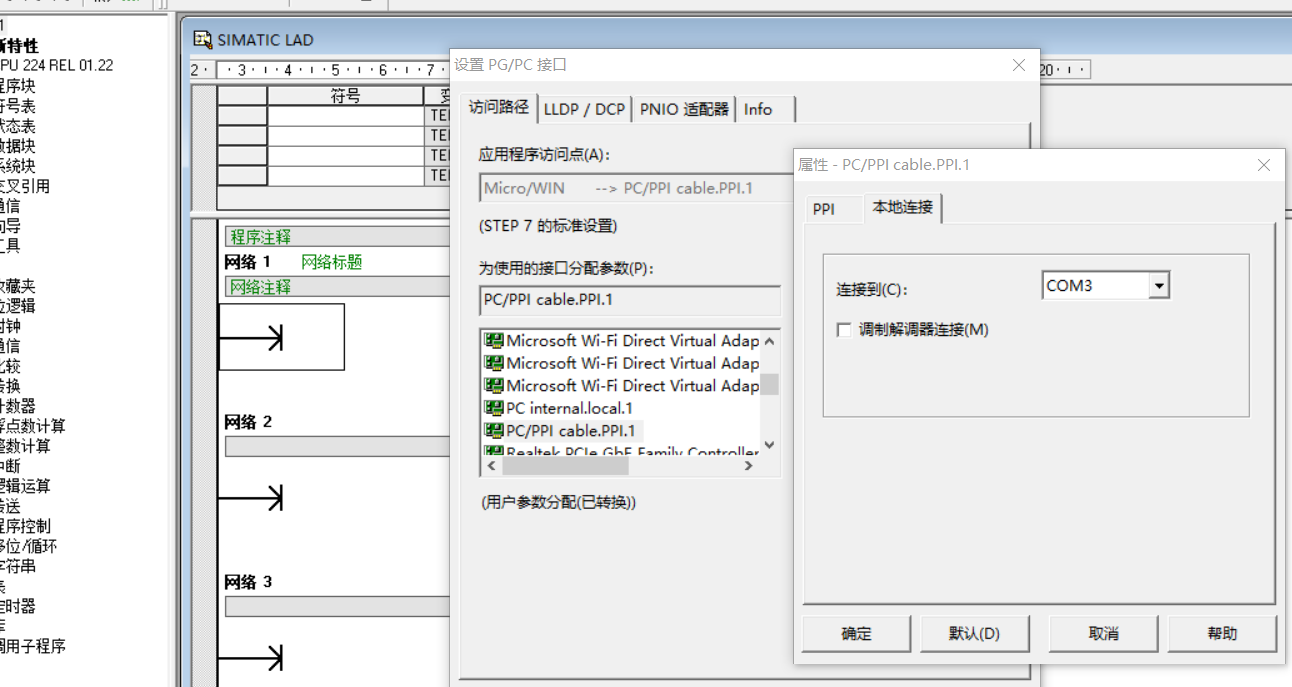The width and height of the screenshot is (1292, 687).
Task: Click the 确定 button
Action: tap(857, 634)
